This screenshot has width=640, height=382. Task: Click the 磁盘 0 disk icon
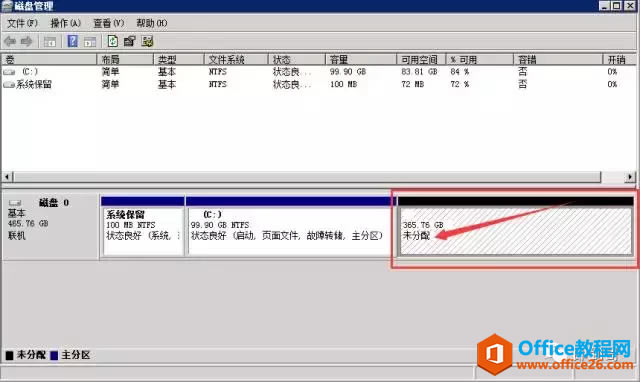[x=15, y=202]
